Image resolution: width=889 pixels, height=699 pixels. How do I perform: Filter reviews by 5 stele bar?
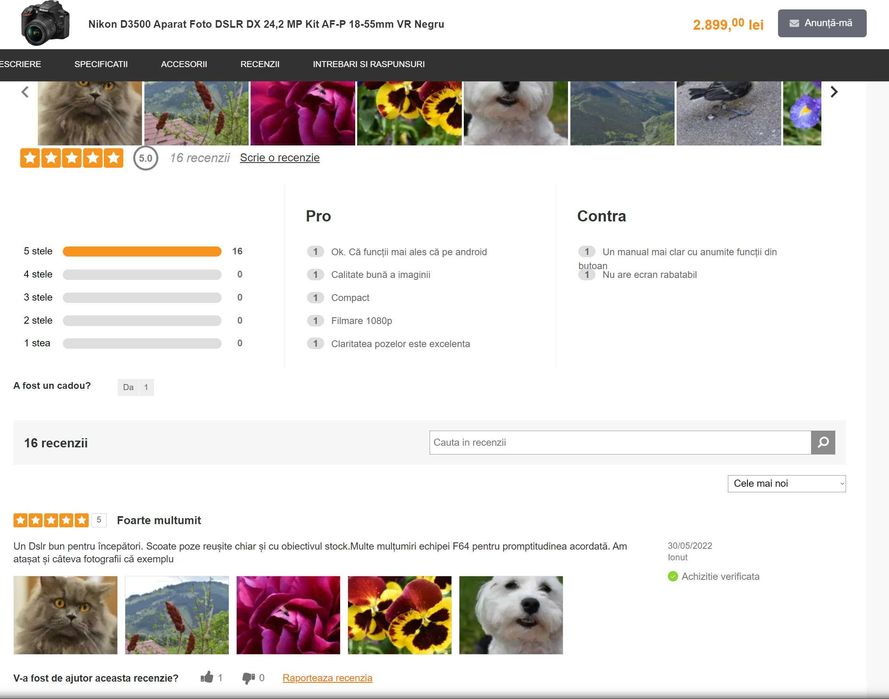[x=142, y=251]
